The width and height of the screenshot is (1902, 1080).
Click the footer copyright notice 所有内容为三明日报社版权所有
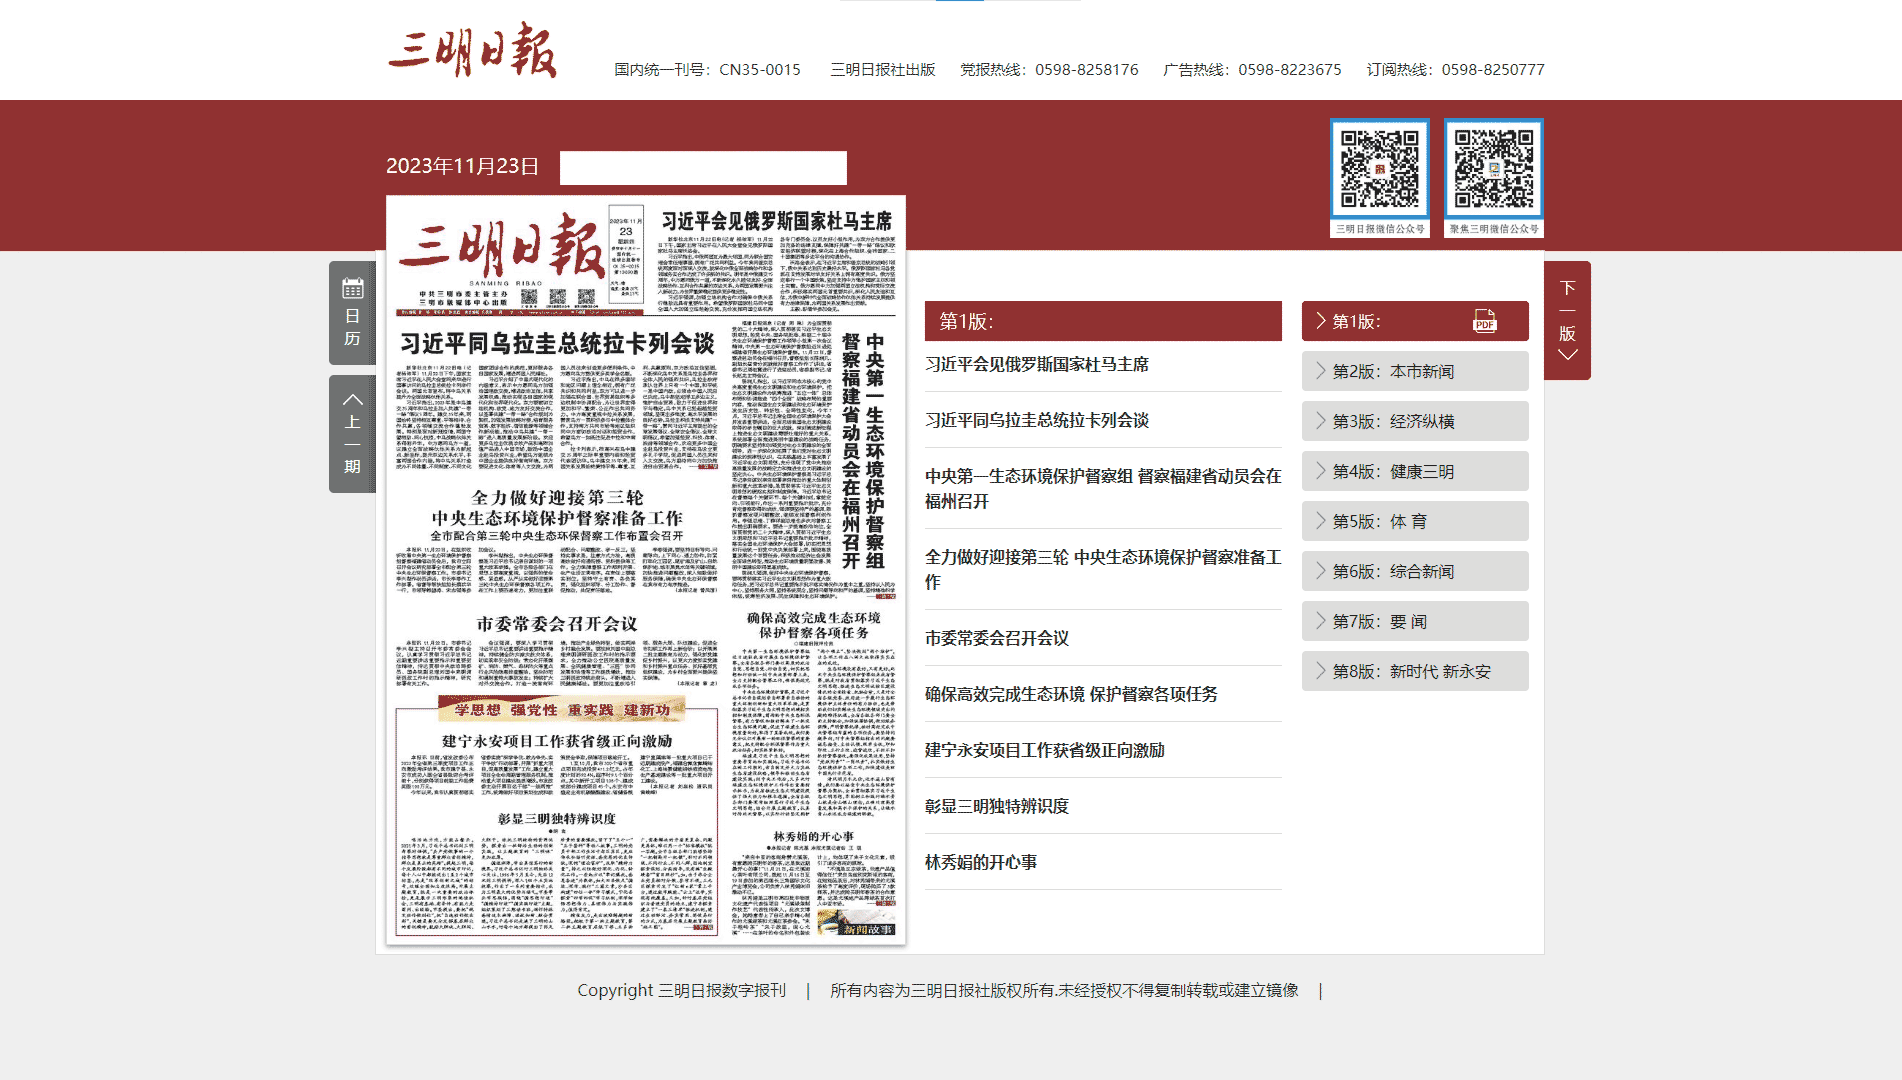pyautogui.click(x=1064, y=990)
